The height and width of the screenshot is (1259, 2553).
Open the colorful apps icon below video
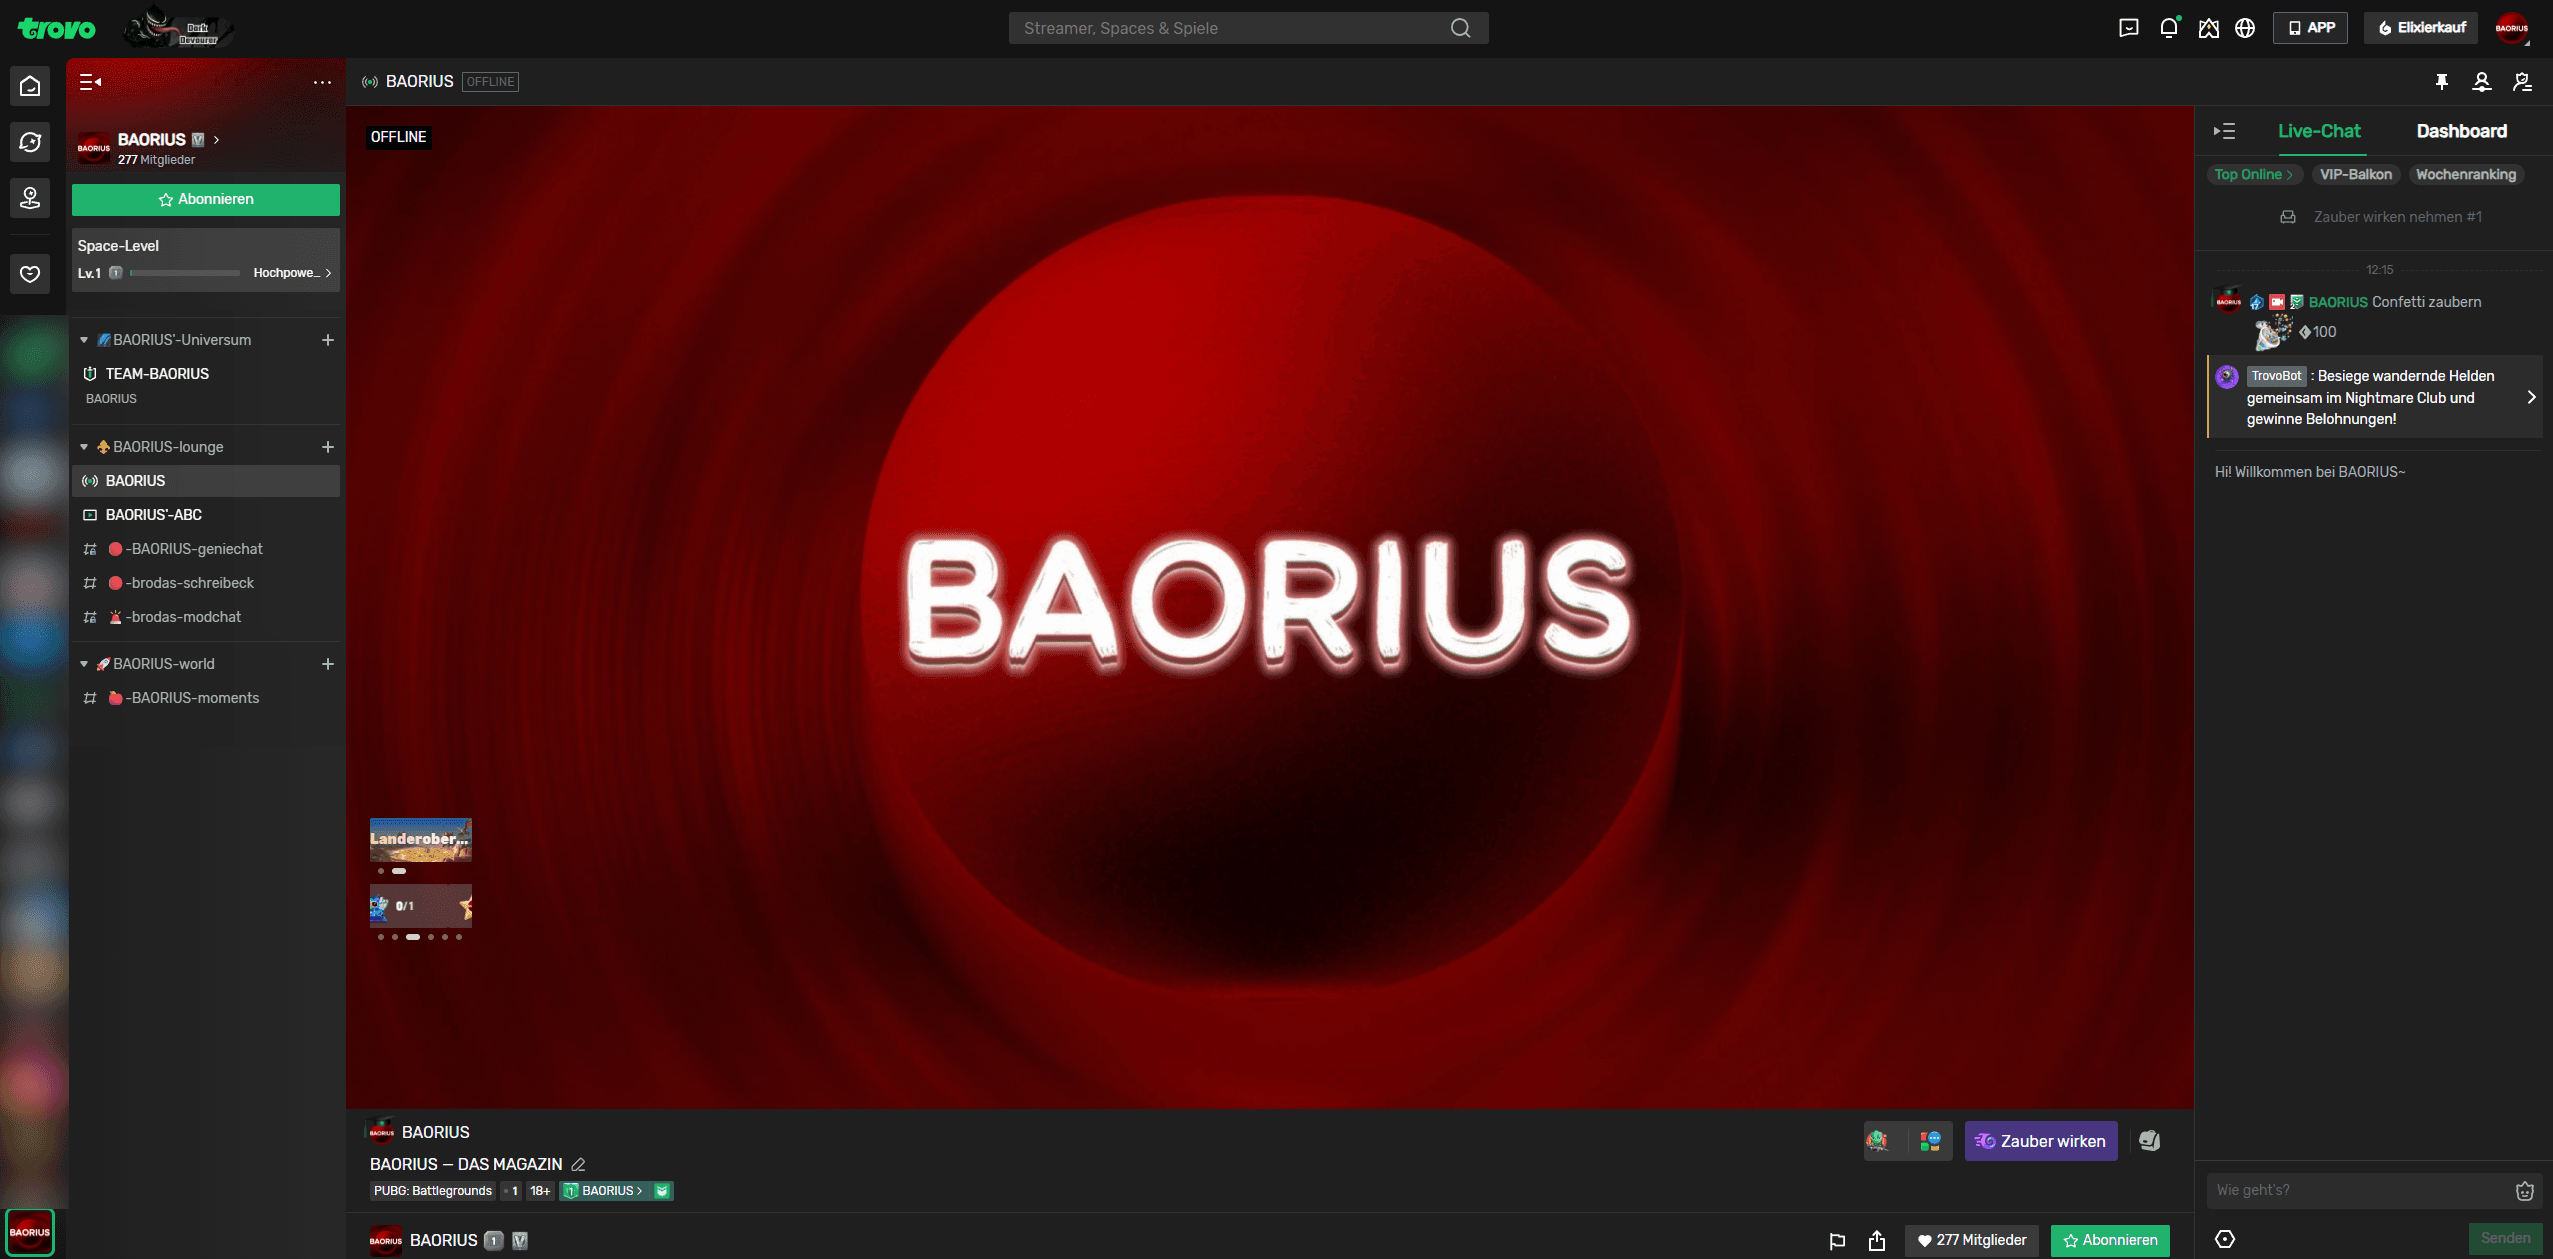tap(1930, 1140)
